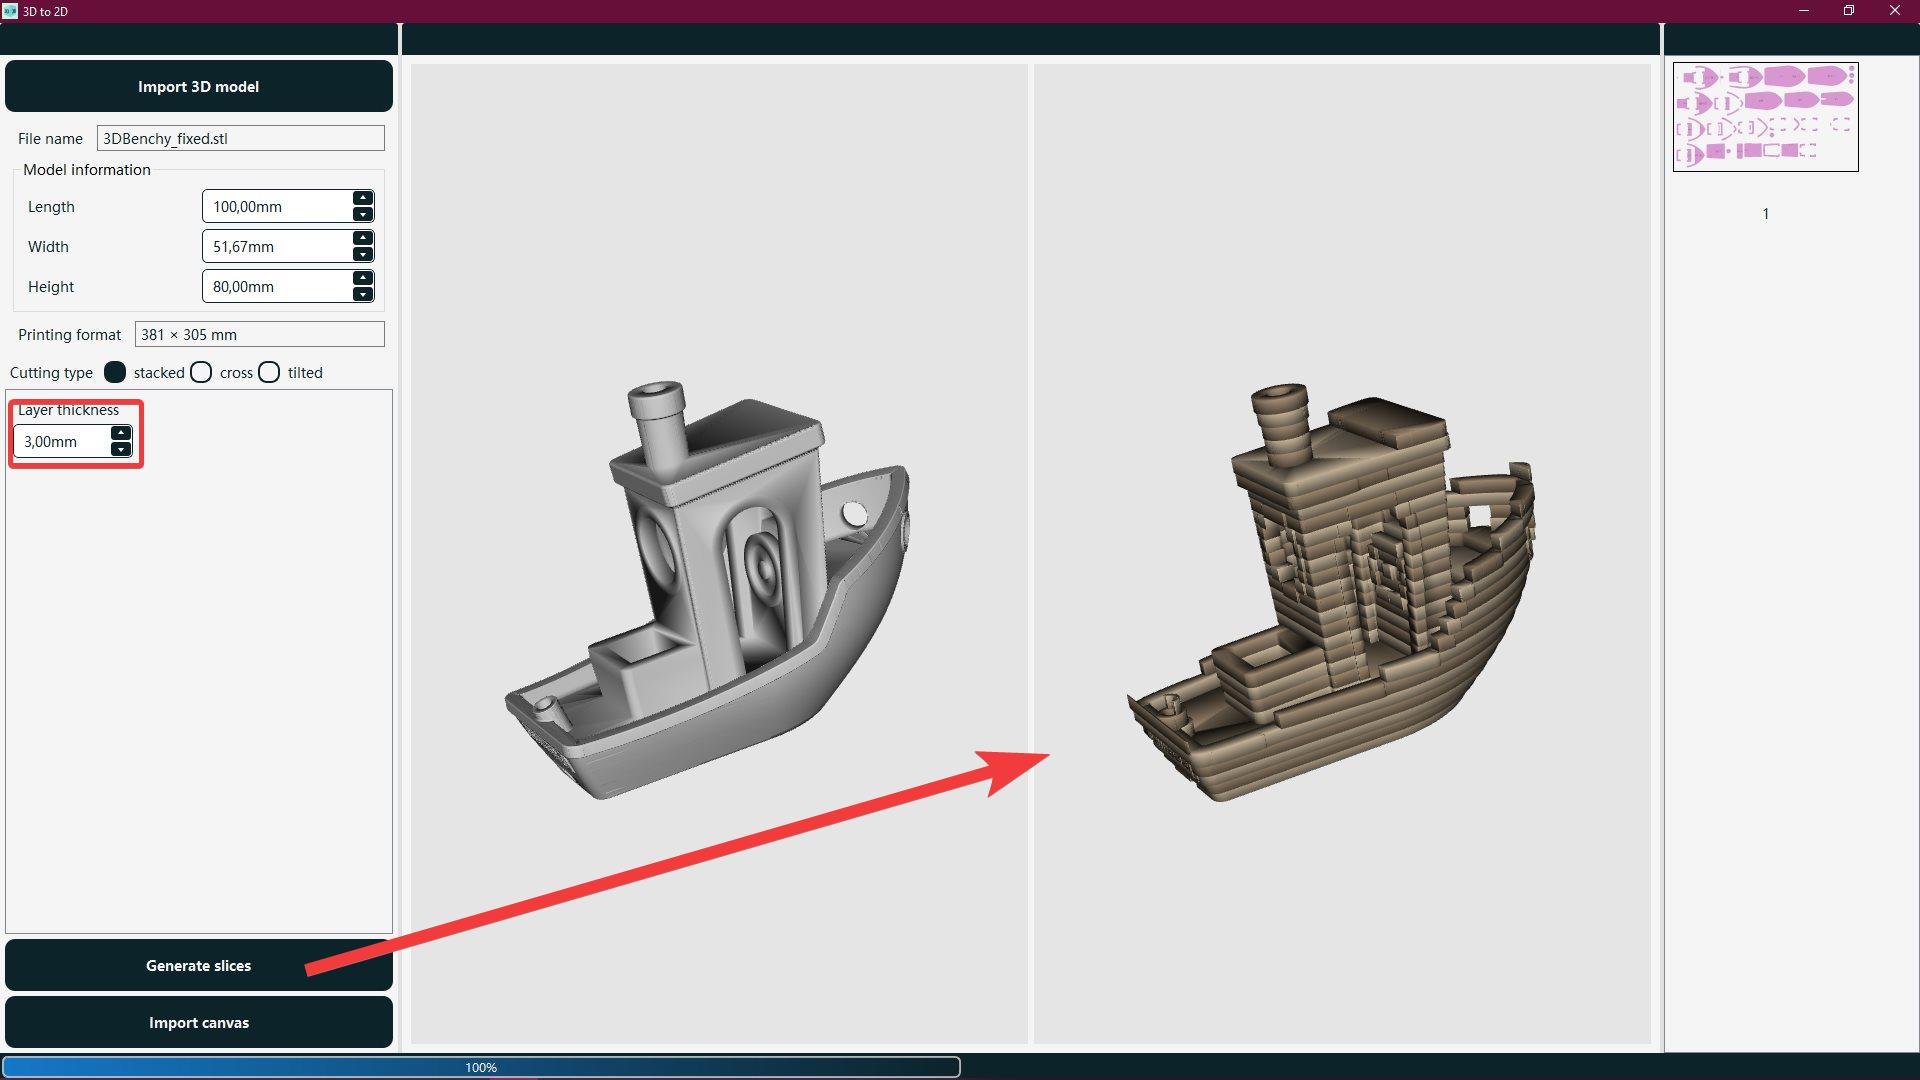The height and width of the screenshot is (1080, 1920).
Task: Select the cross cutting type
Action: [201, 372]
